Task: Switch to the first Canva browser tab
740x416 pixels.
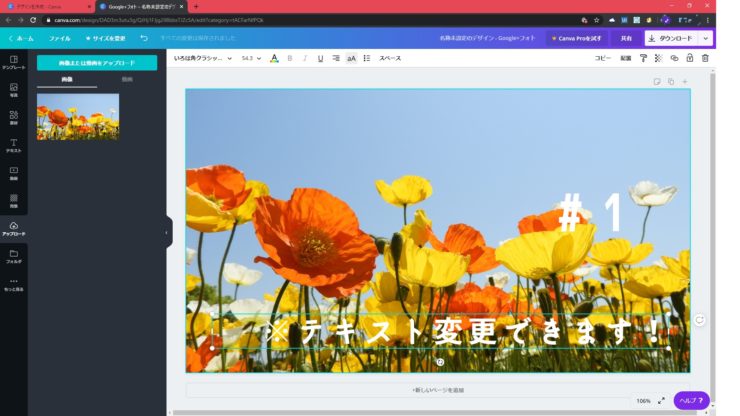Action: coord(47,7)
